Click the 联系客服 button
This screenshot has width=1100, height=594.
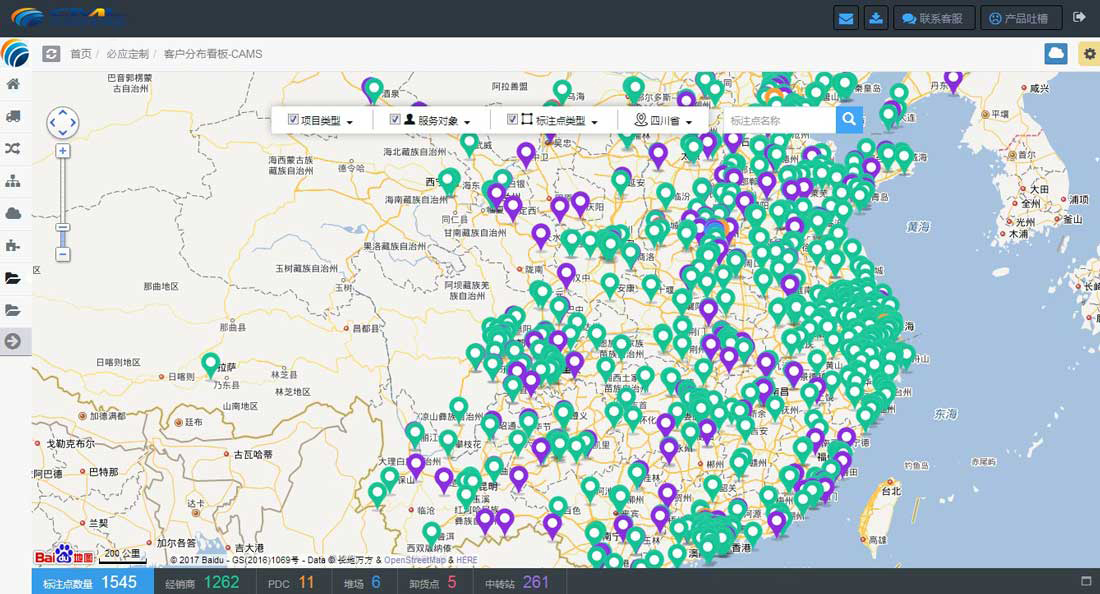click(934, 18)
